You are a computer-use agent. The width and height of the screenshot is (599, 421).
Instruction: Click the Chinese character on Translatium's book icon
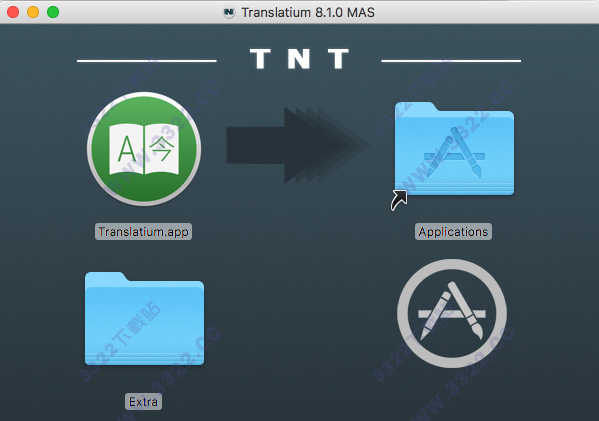(162, 148)
